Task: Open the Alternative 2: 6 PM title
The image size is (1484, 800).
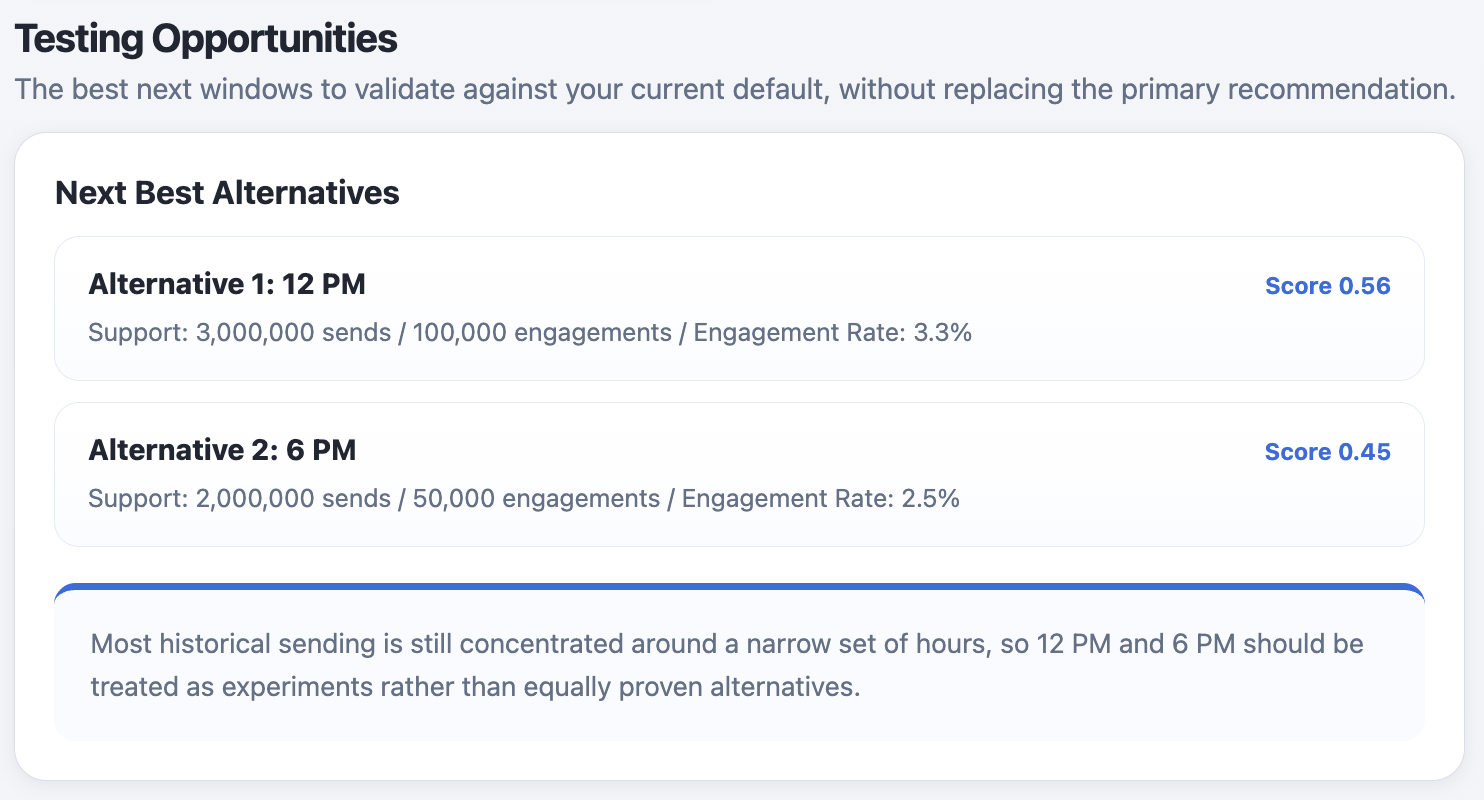Action: [x=222, y=451]
